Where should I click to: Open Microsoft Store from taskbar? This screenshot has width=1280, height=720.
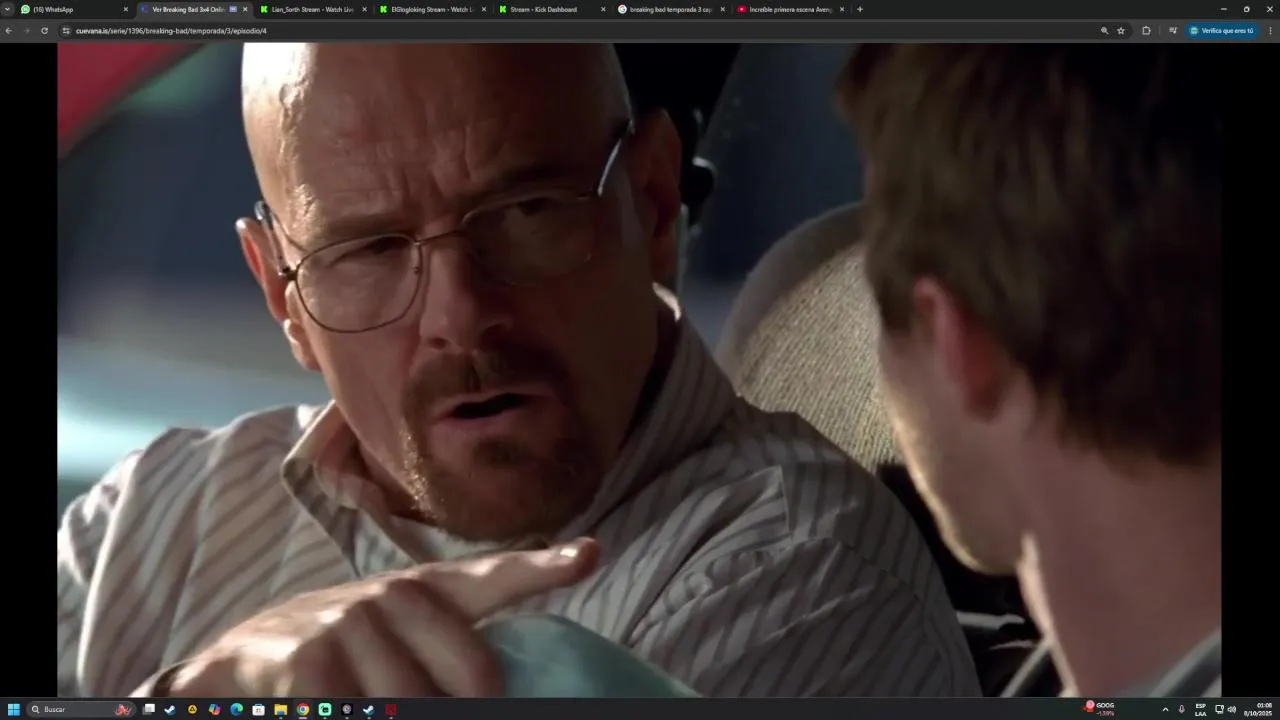point(258,710)
